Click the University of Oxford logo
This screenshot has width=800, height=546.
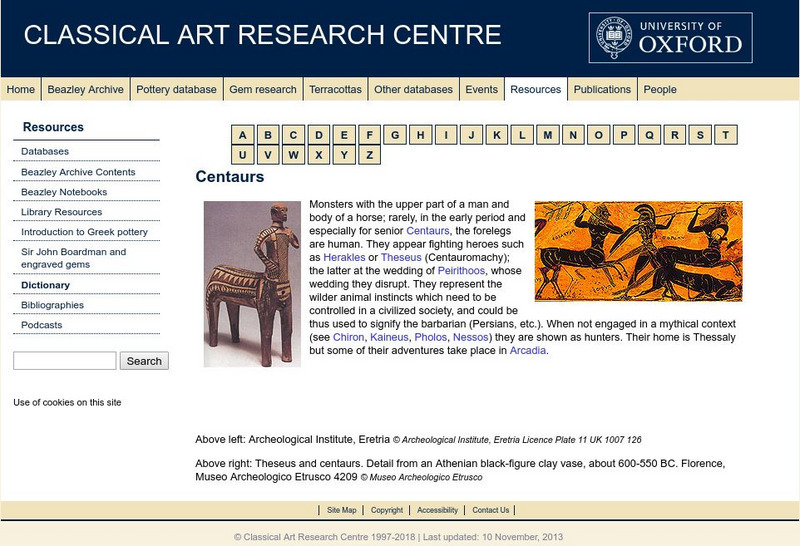(x=670, y=38)
